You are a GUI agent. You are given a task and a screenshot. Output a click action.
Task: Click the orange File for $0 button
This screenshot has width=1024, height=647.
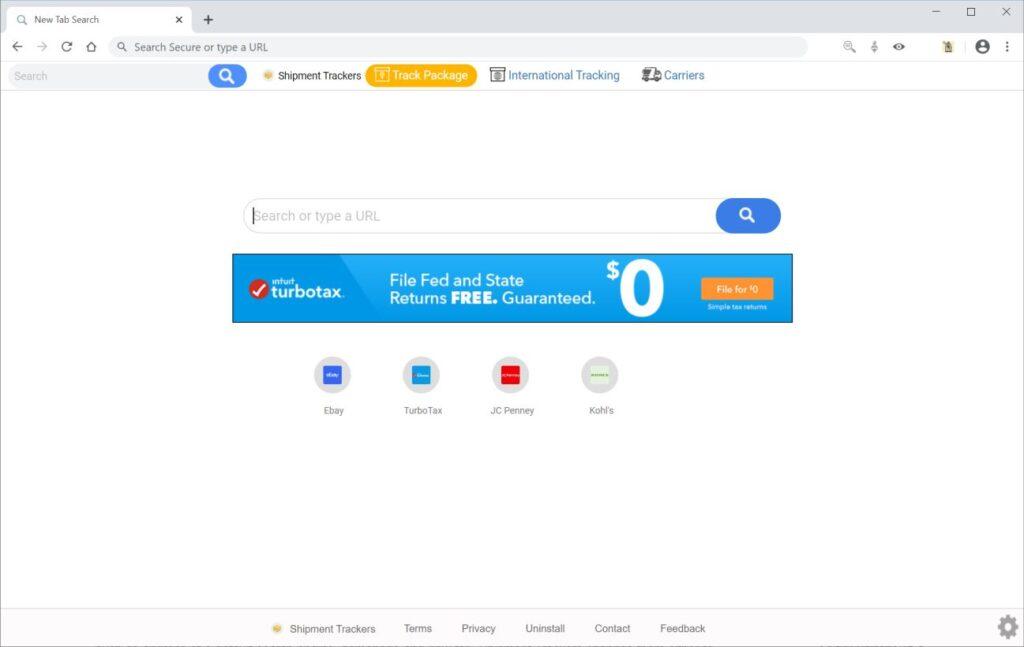737,289
